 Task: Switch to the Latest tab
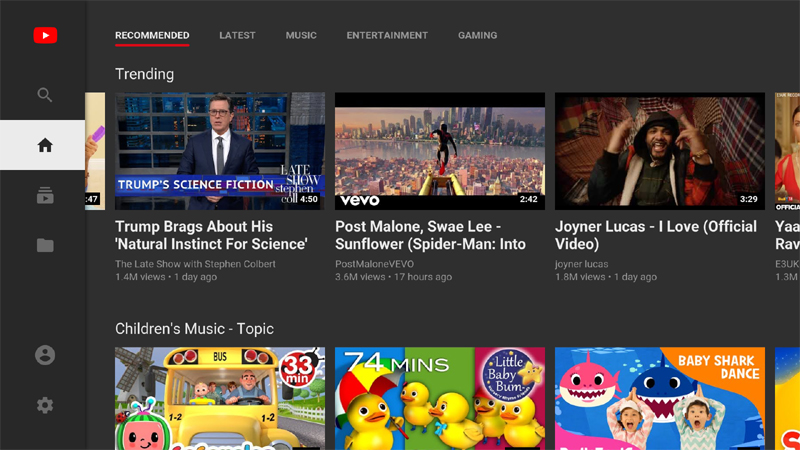pos(237,35)
